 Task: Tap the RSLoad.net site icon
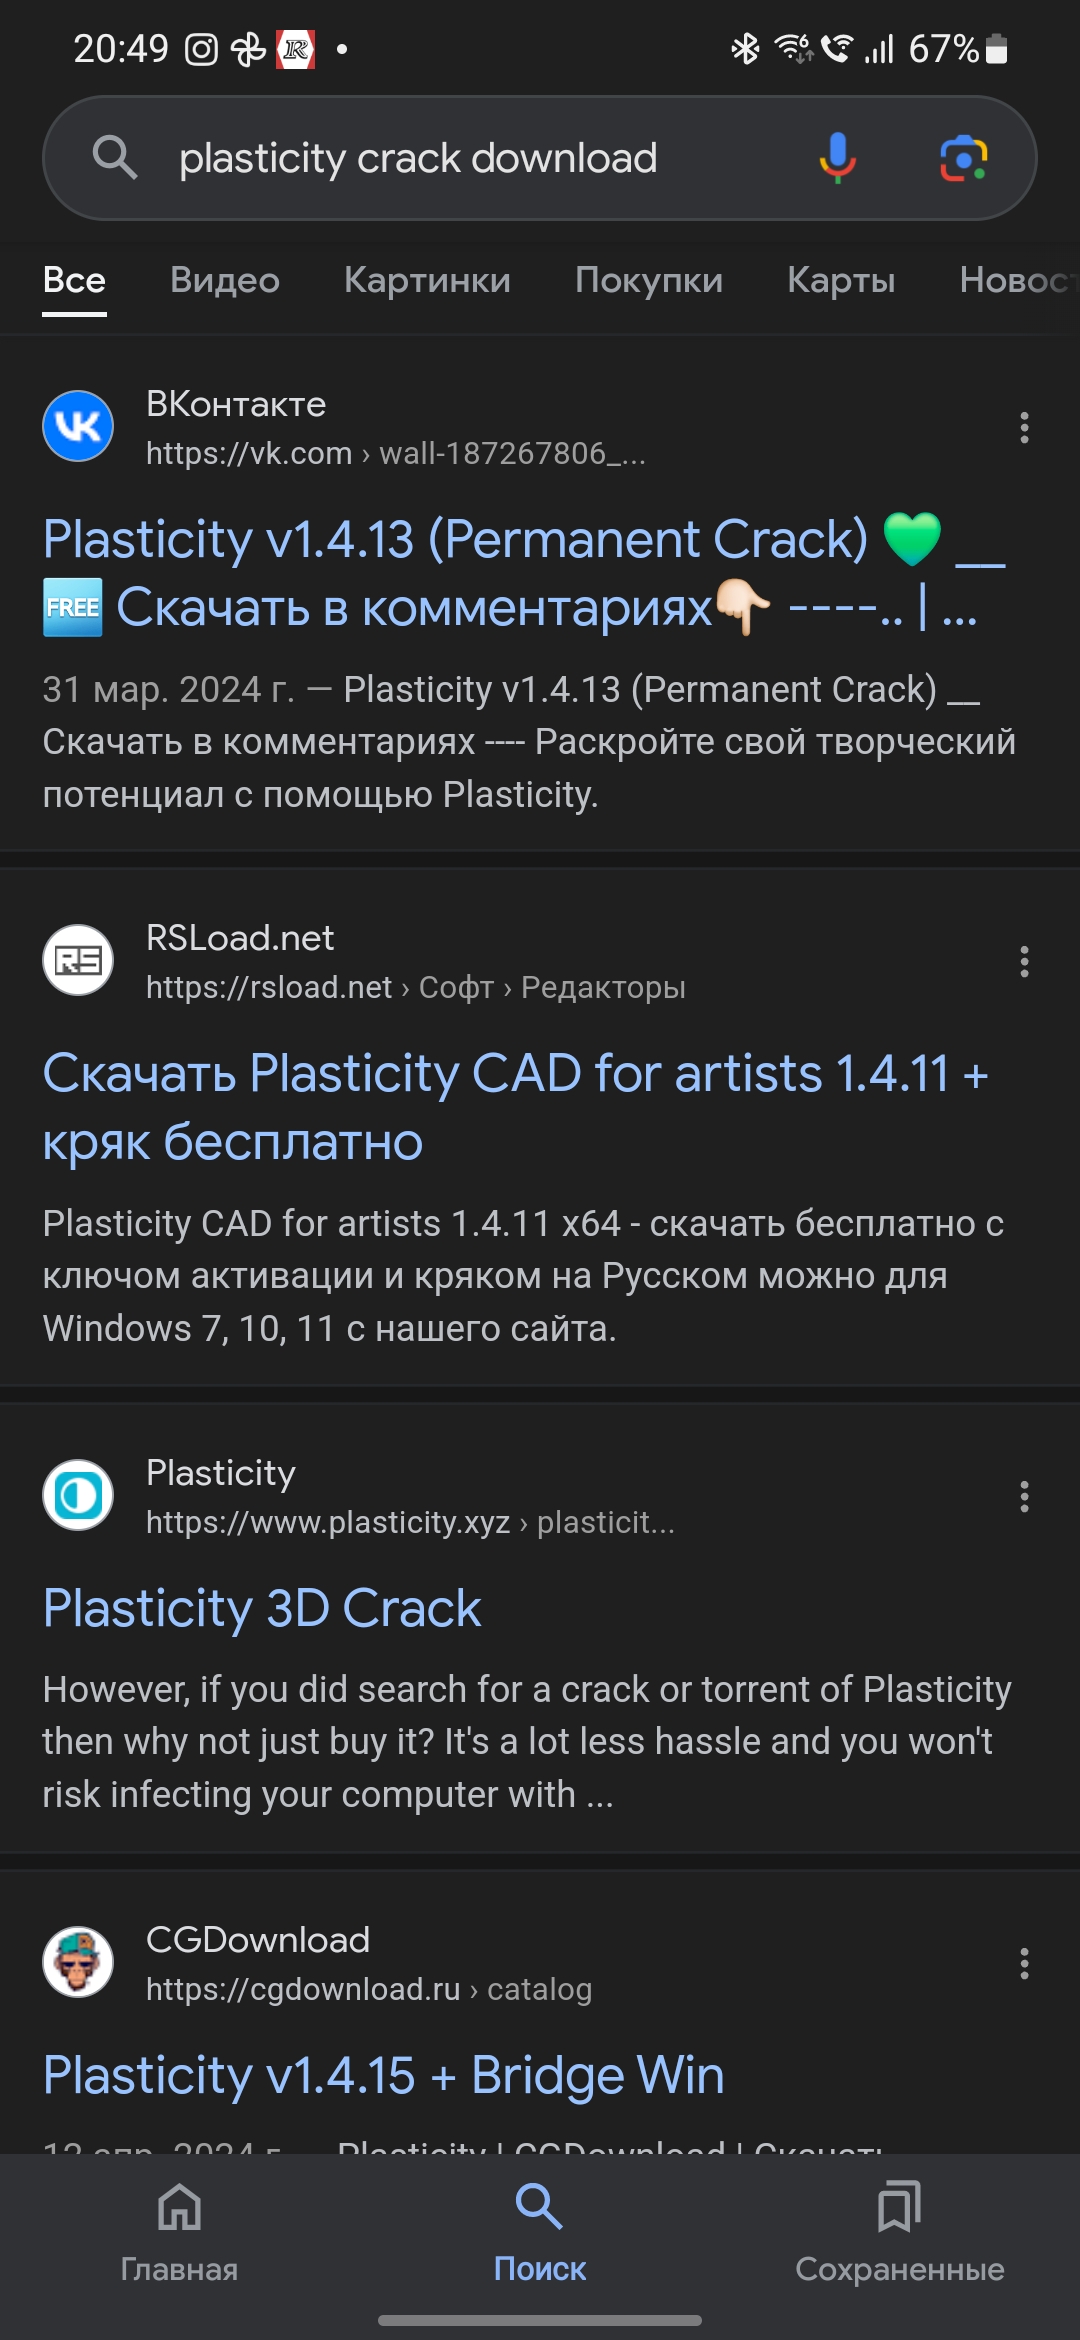point(78,961)
